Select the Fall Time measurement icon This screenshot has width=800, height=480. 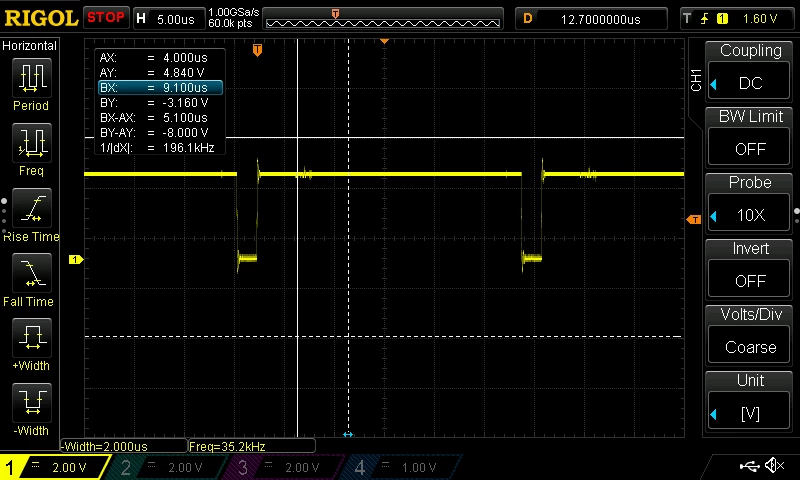[32, 273]
